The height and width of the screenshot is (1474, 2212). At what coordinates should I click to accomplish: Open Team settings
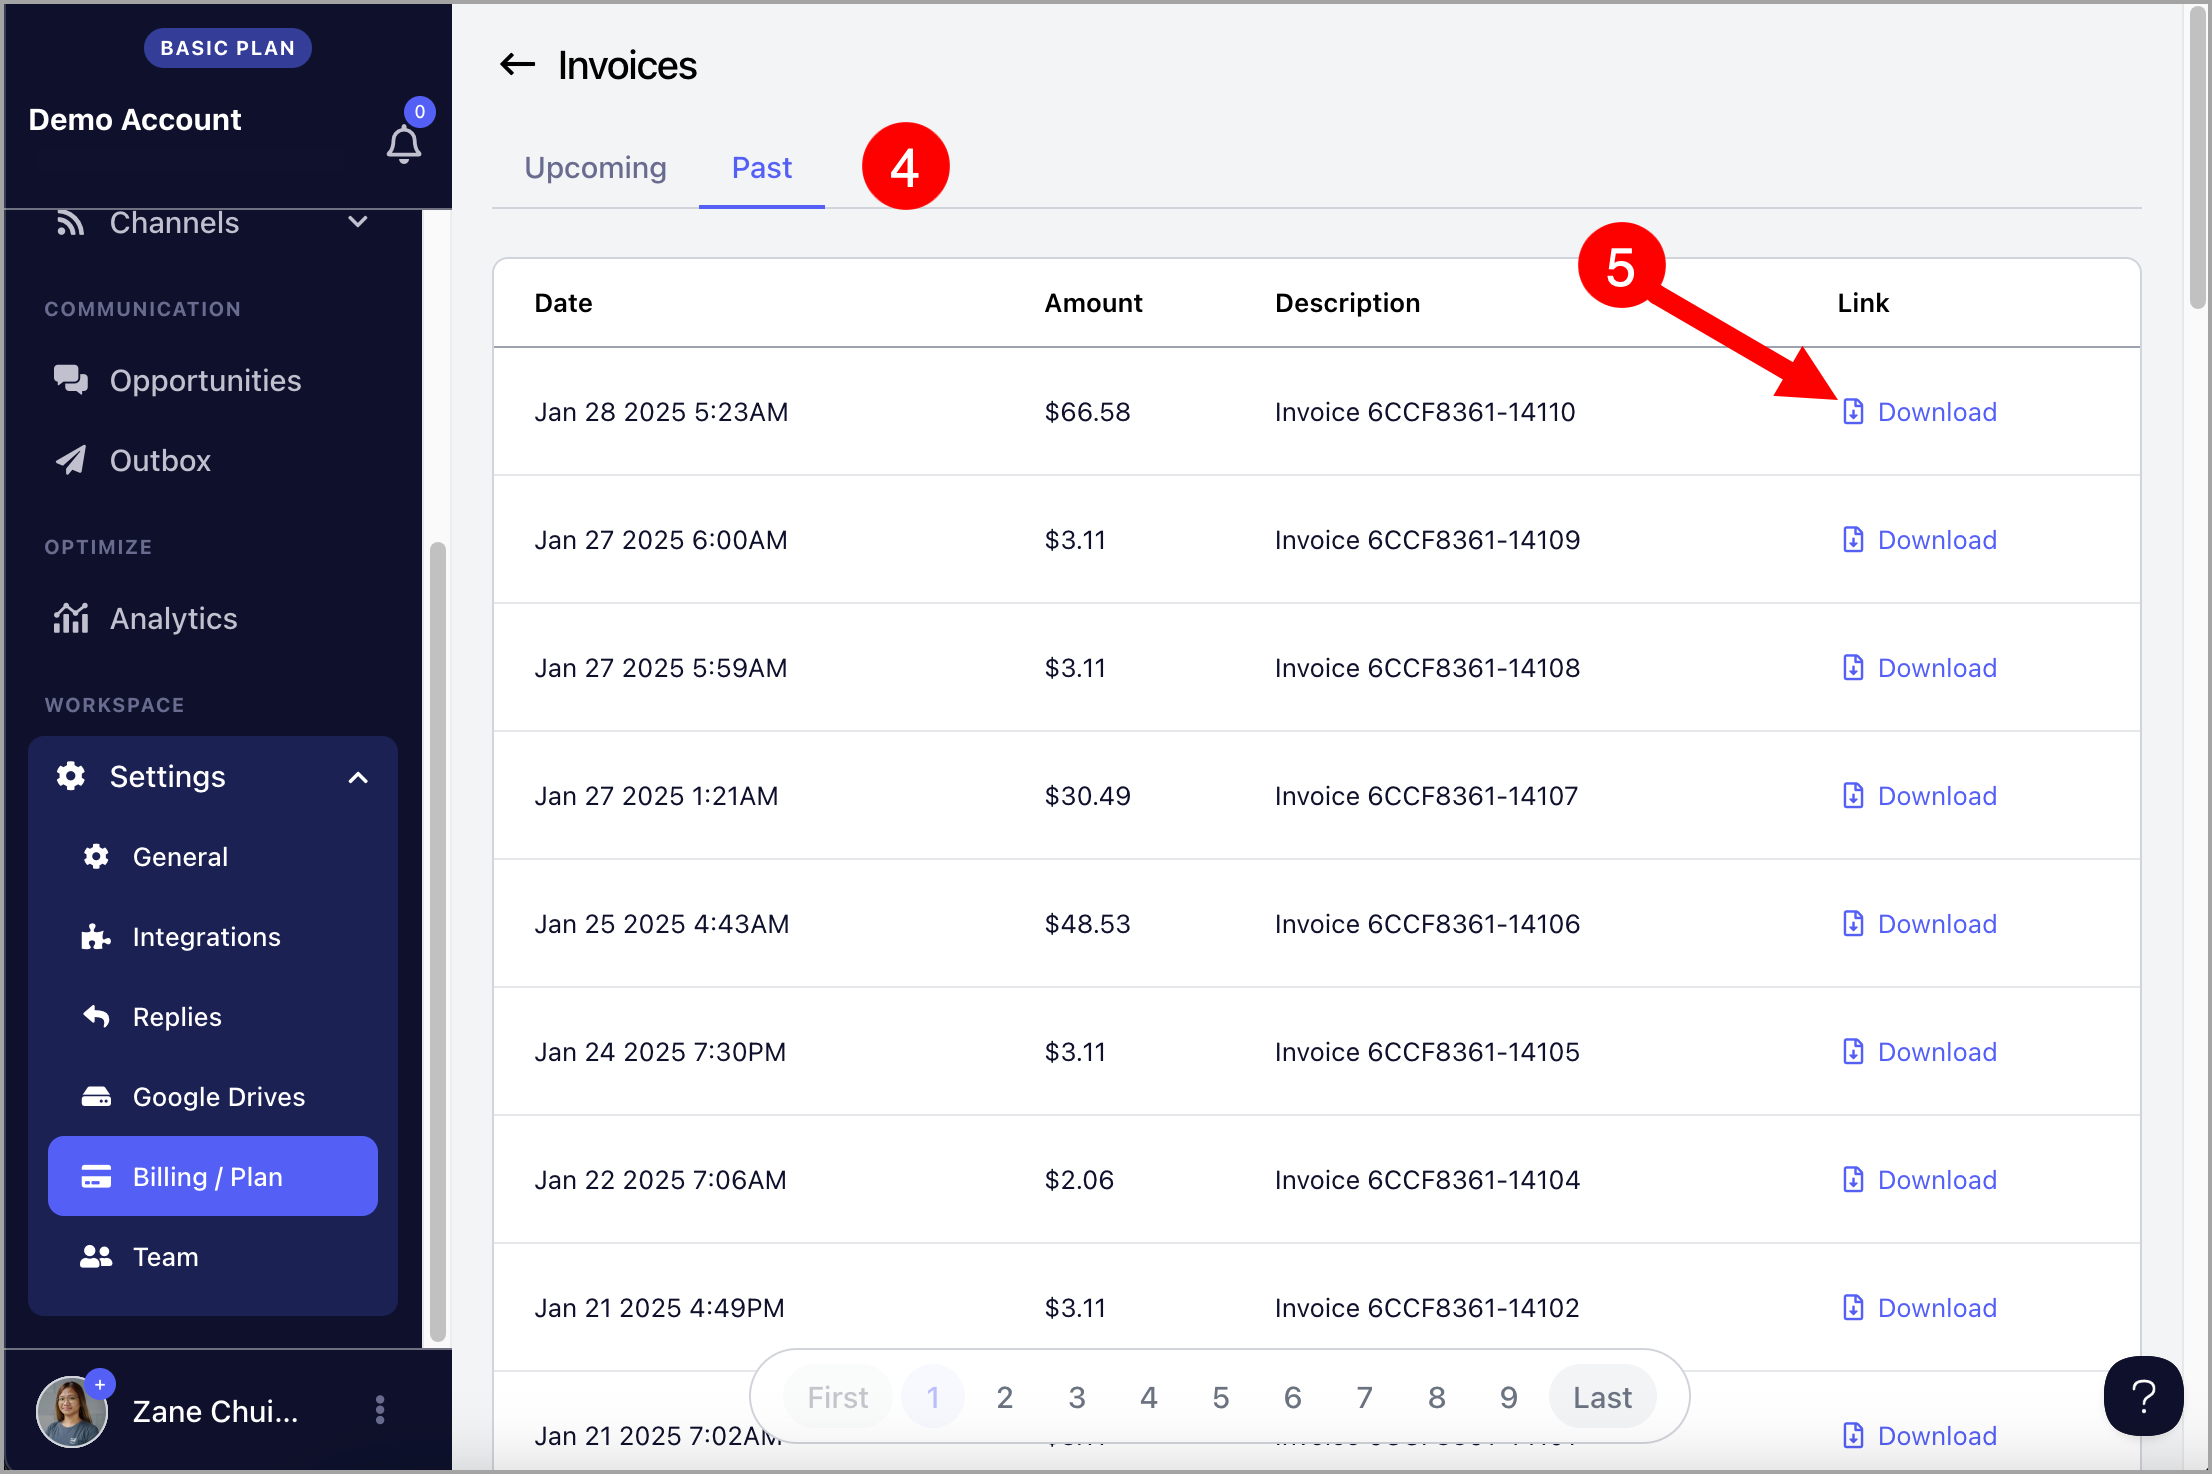click(165, 1257)
